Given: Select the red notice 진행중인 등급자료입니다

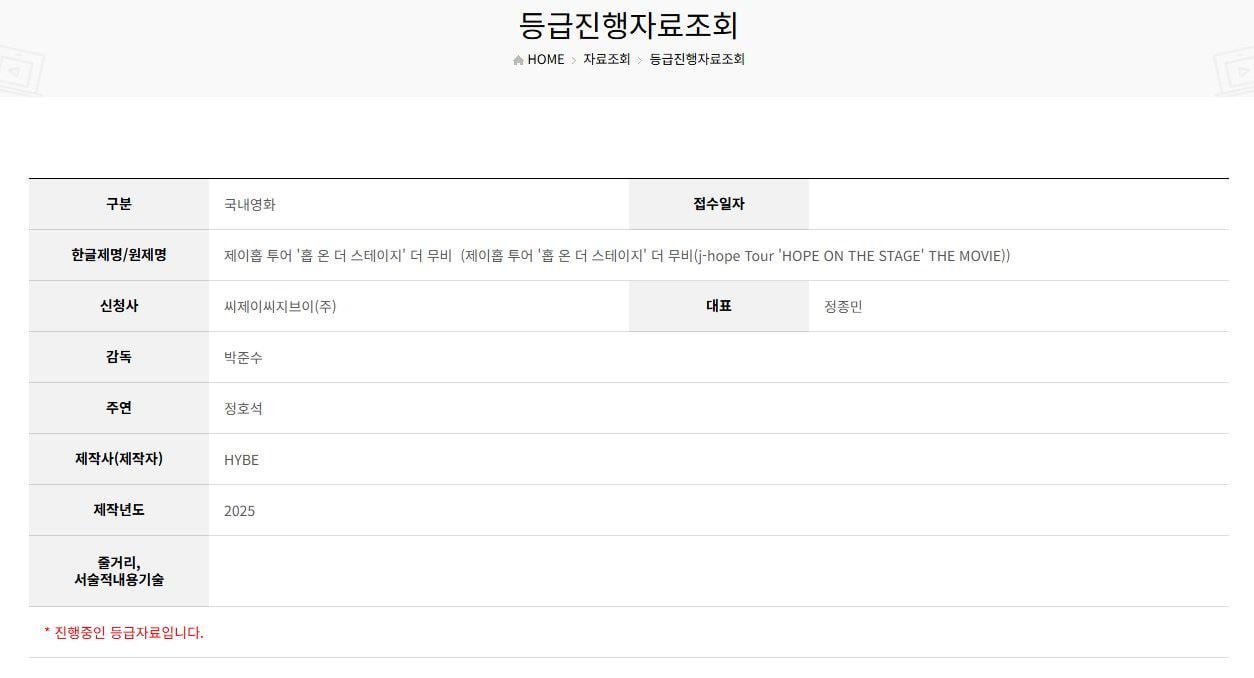Looking at the screenshot, I should pos(124,633).
